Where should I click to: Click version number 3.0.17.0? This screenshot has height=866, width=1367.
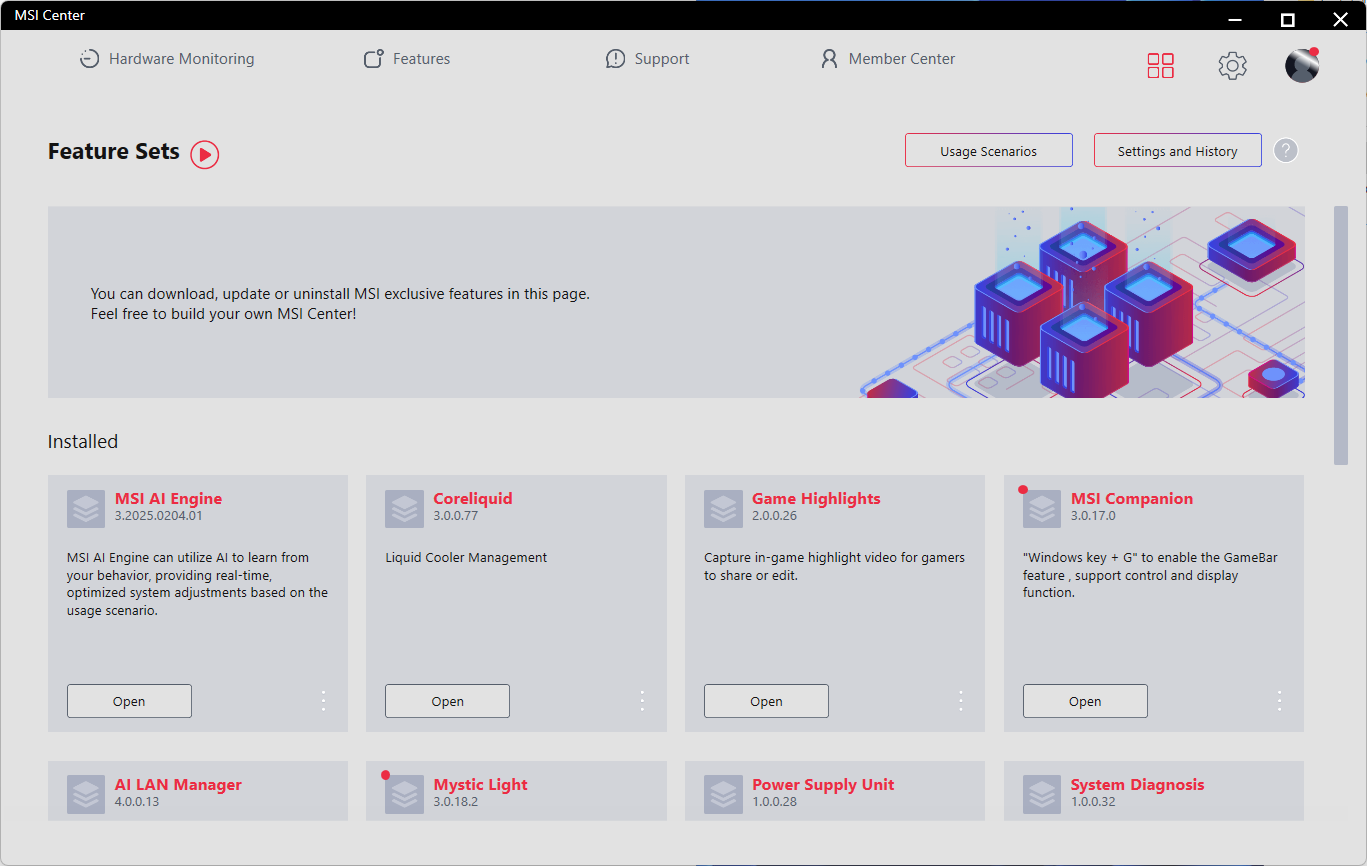point(1093,516)
